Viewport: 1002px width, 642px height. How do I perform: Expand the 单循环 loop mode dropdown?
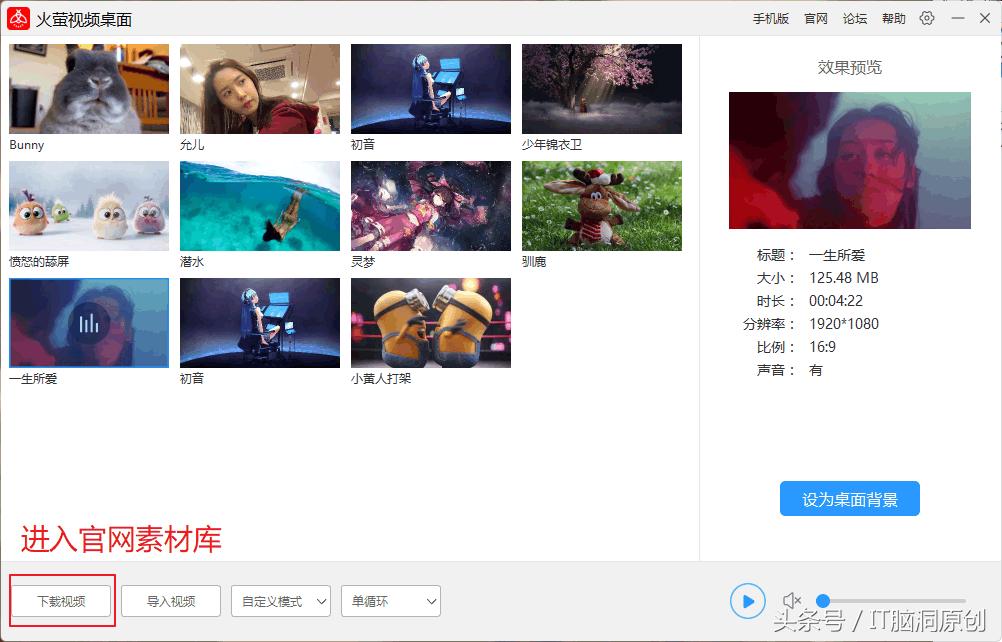[x=390, y=601]
